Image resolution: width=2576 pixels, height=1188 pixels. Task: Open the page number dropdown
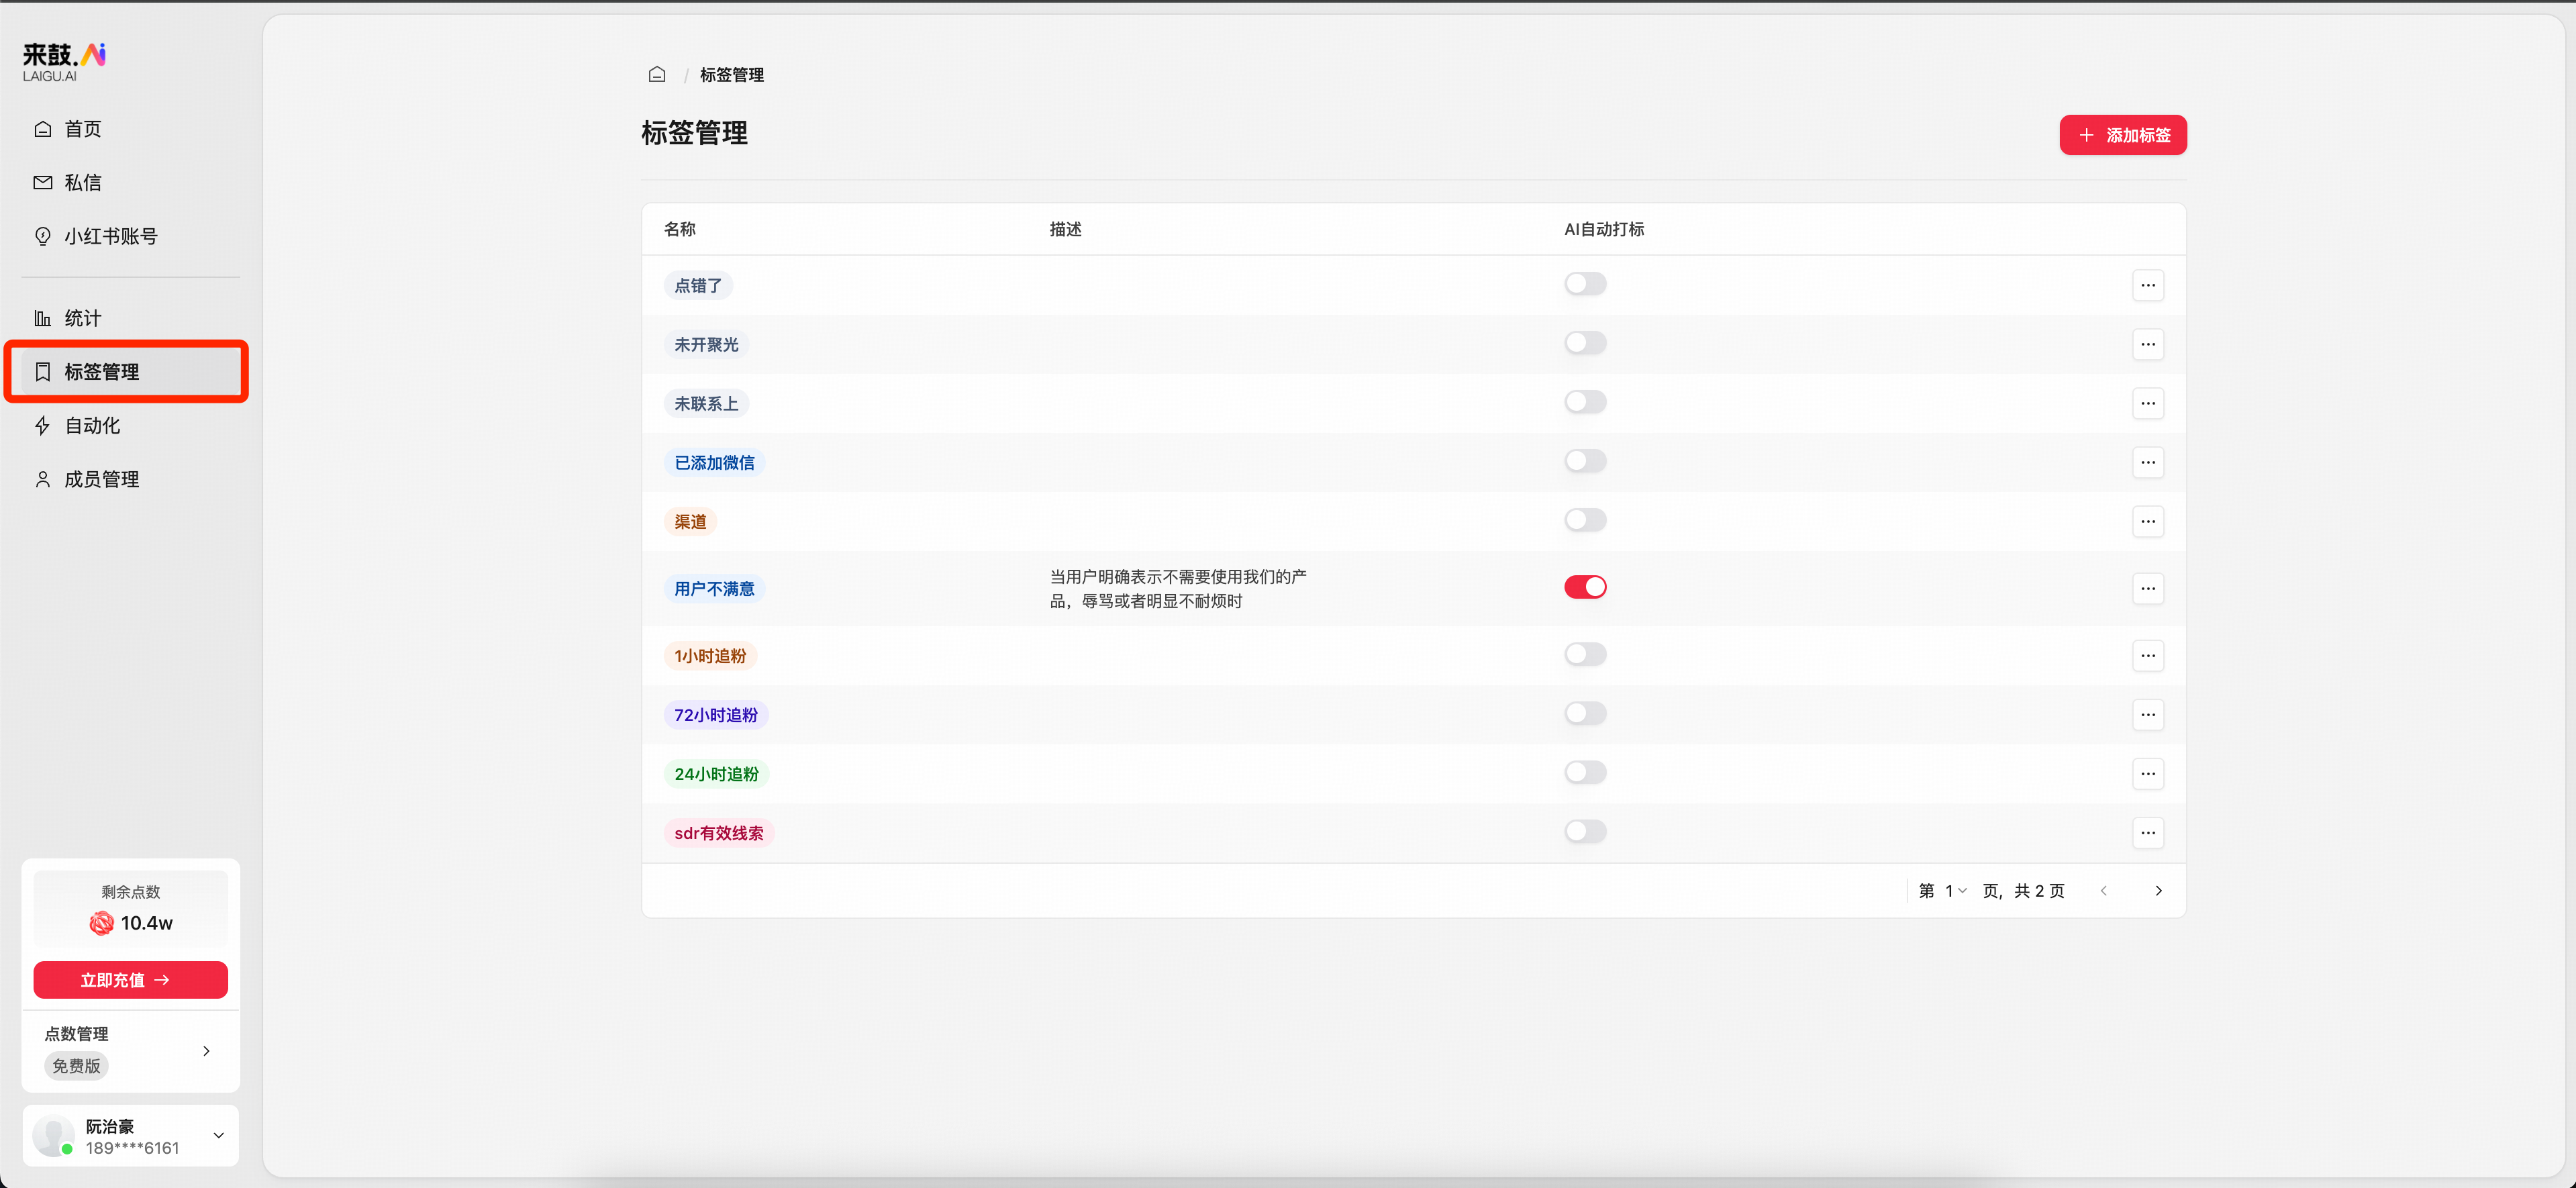pyautogui.click(x=1955, y=890)
